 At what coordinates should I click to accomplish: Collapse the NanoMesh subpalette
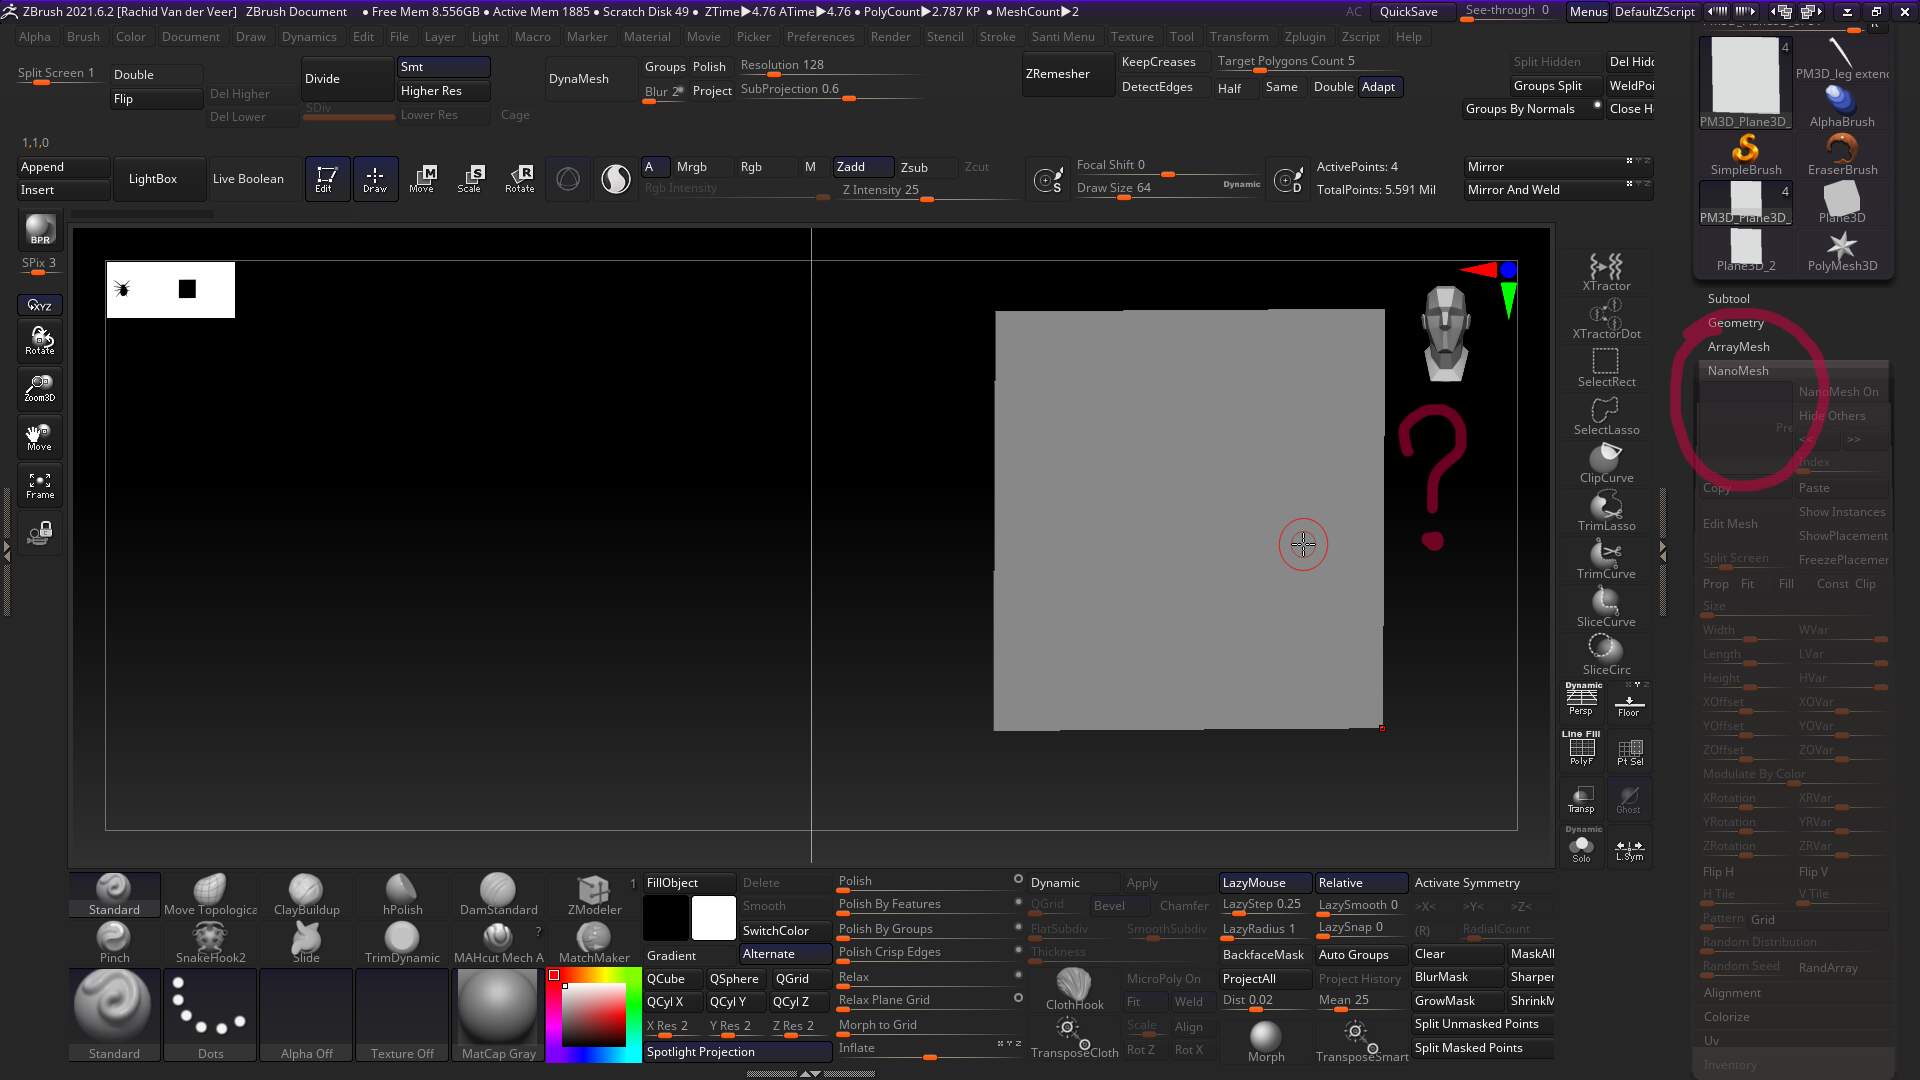pyautogui.click(x=1738, y=370)
